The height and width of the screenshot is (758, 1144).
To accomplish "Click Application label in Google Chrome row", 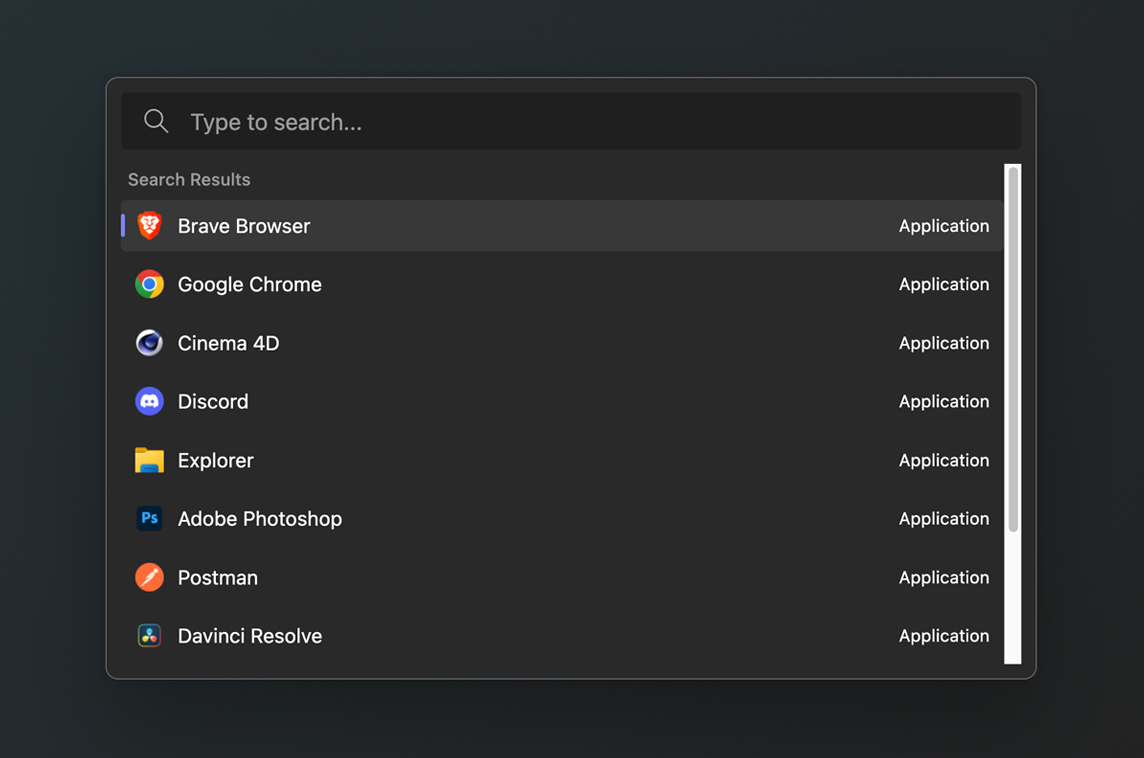I will click(x=944, y=285).
